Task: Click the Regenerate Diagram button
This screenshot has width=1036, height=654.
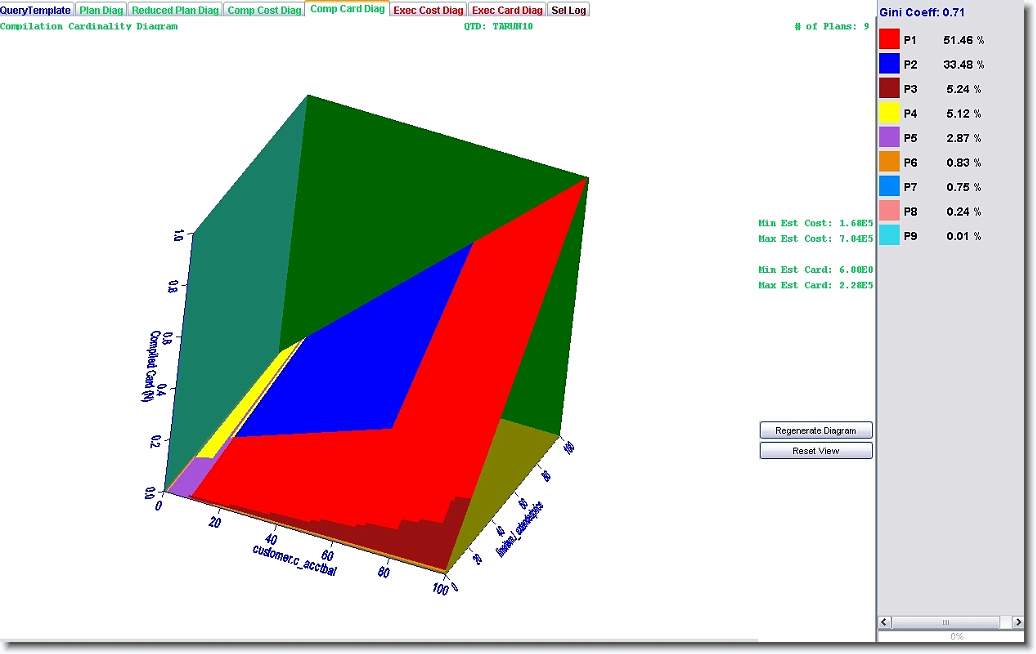Action: 816,430
